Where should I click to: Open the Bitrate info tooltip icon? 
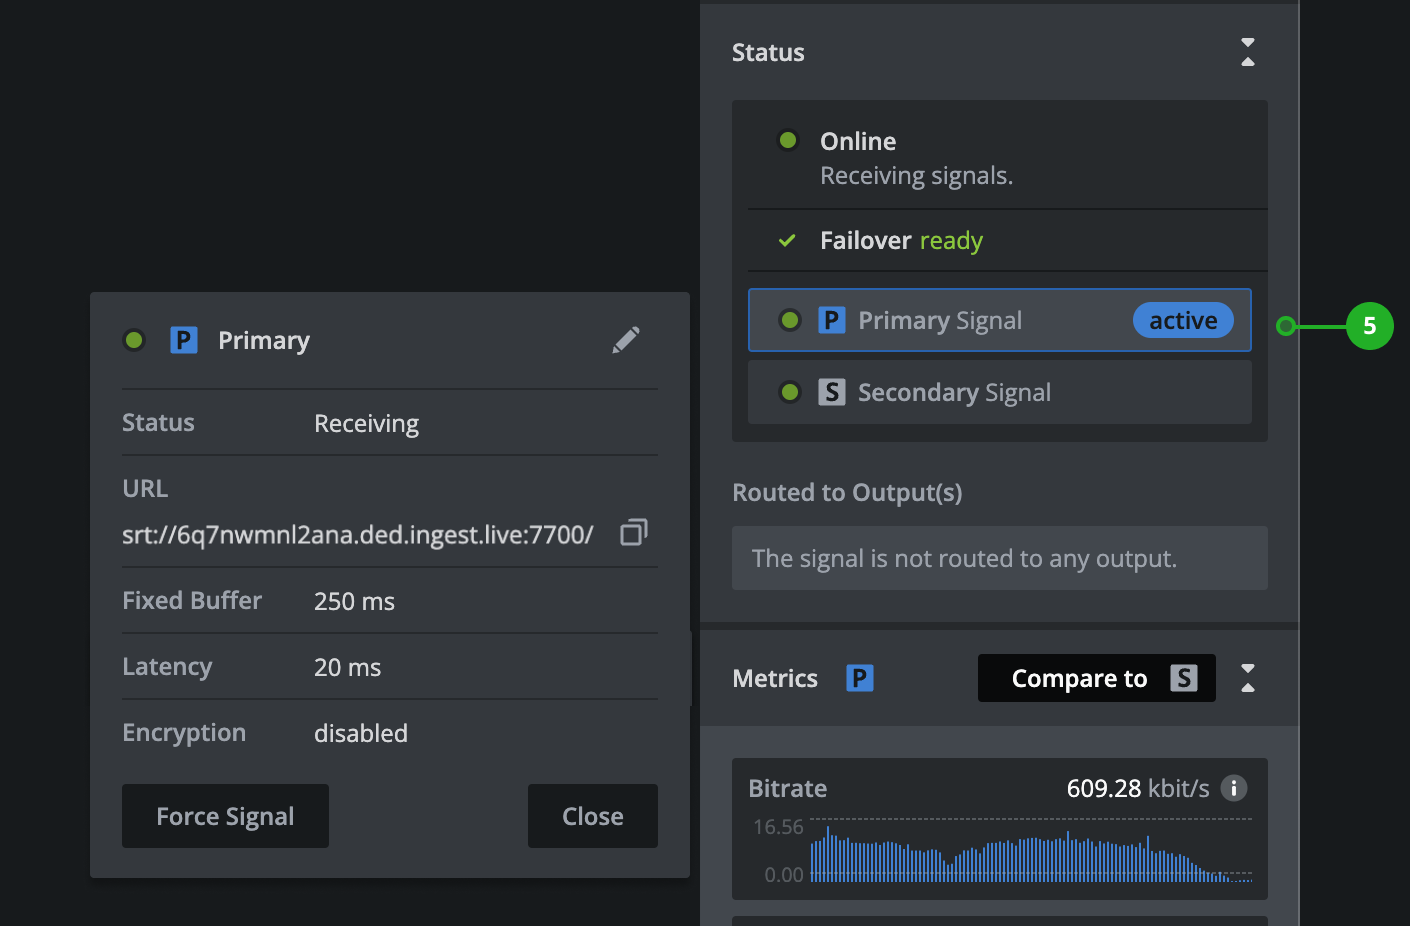(x=1234, y=788)
